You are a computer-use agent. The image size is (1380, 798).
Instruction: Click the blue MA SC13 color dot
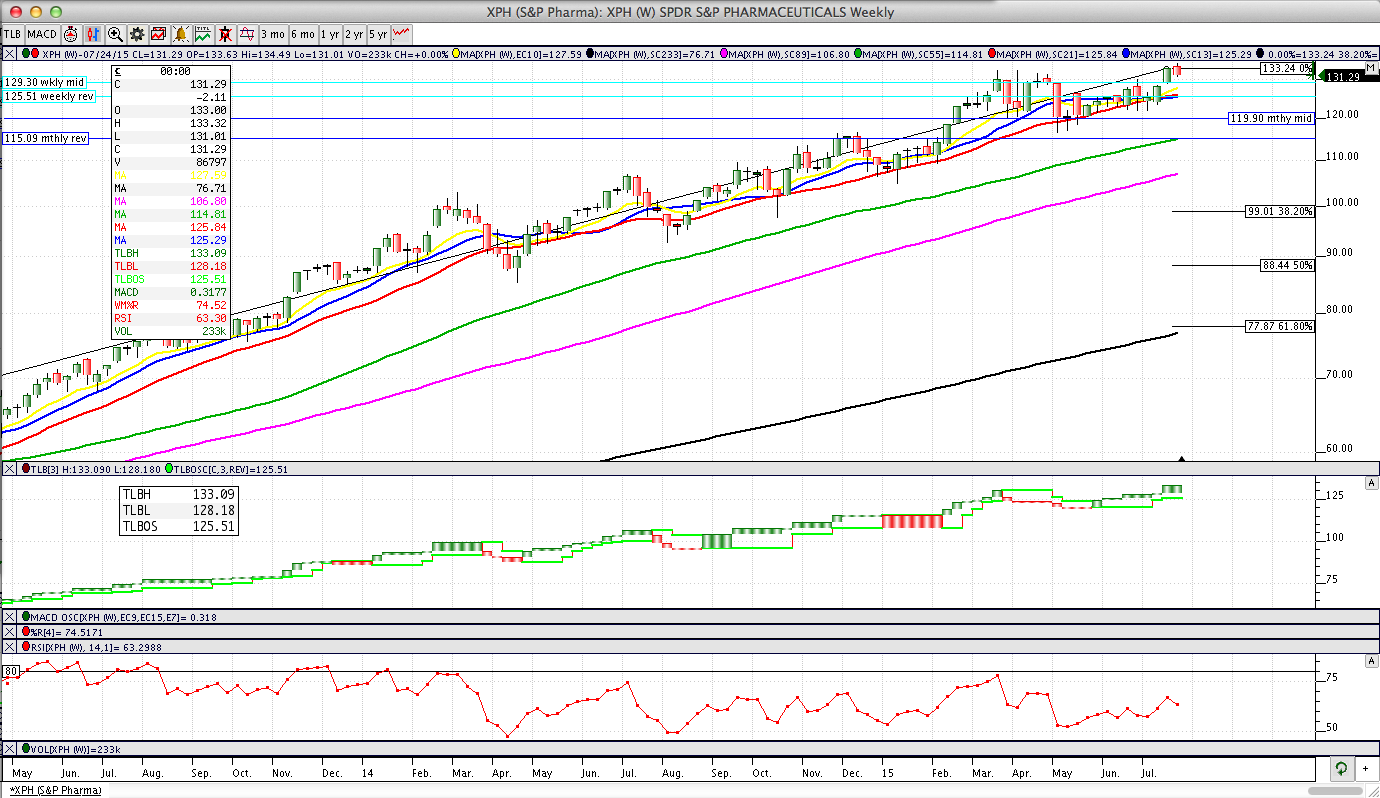1127,53
